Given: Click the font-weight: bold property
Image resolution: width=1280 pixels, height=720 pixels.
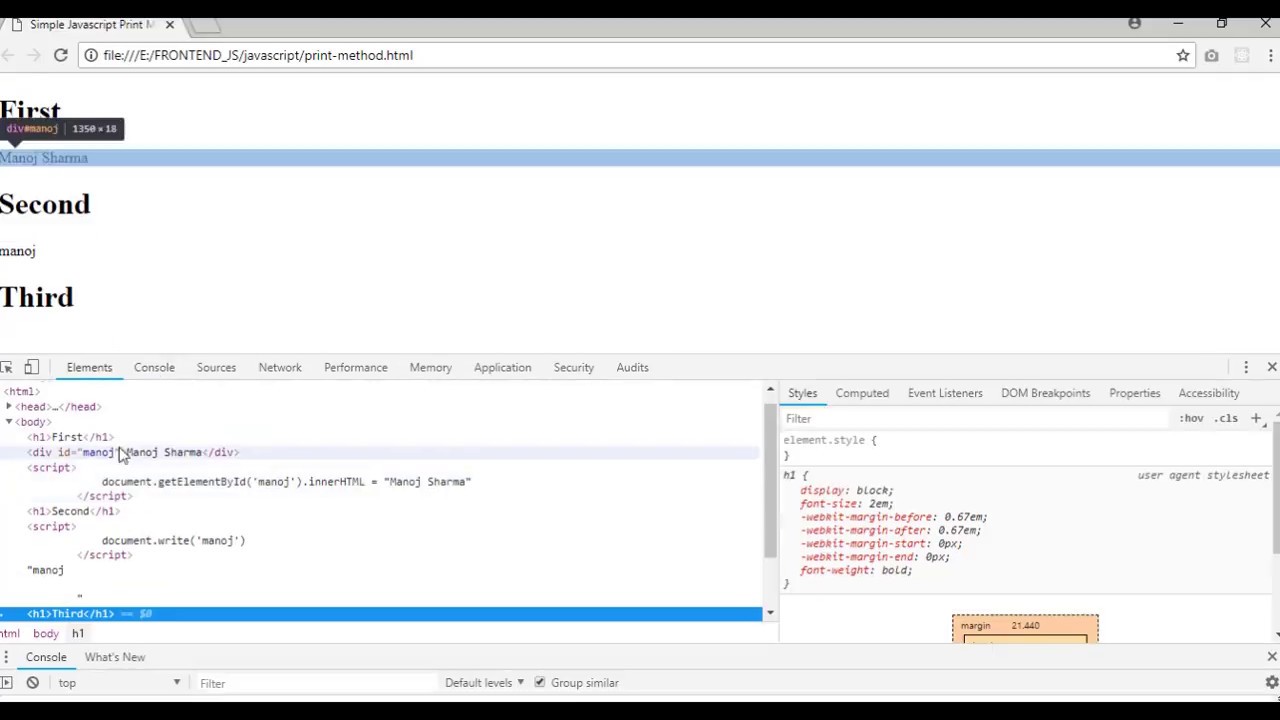Looking at the screenshot, I should pos(856,570).
